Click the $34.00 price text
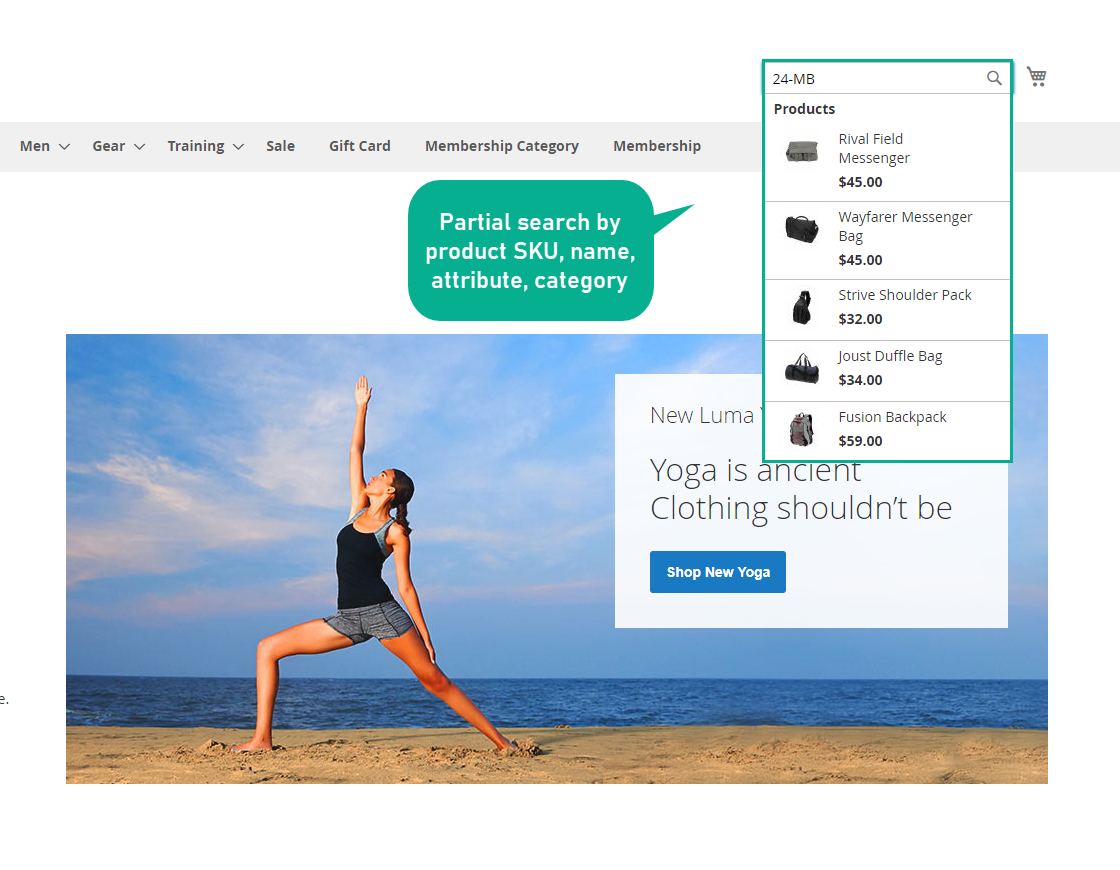This screenshot has width=1120, height=870. (860, 380)
